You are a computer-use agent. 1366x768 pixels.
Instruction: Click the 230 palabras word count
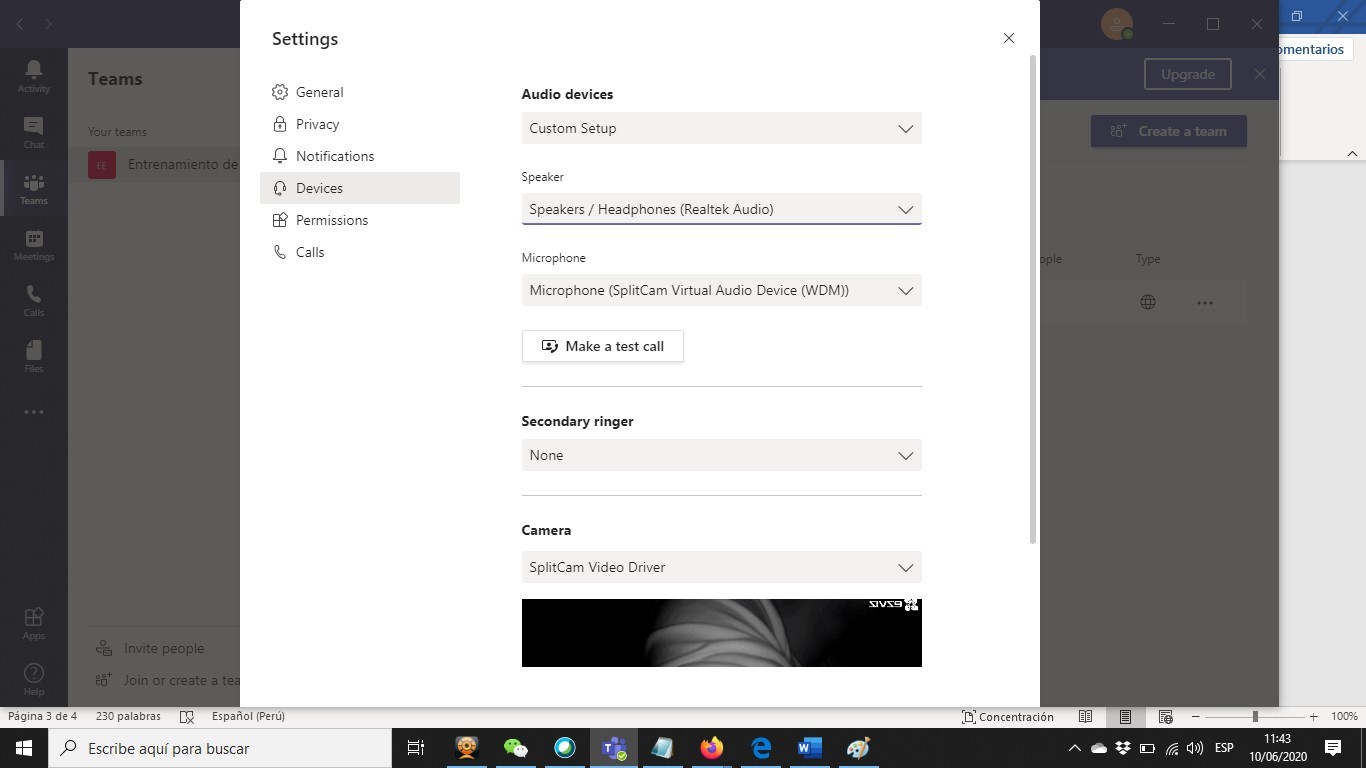pyautogui.click(x=128, y=716)
